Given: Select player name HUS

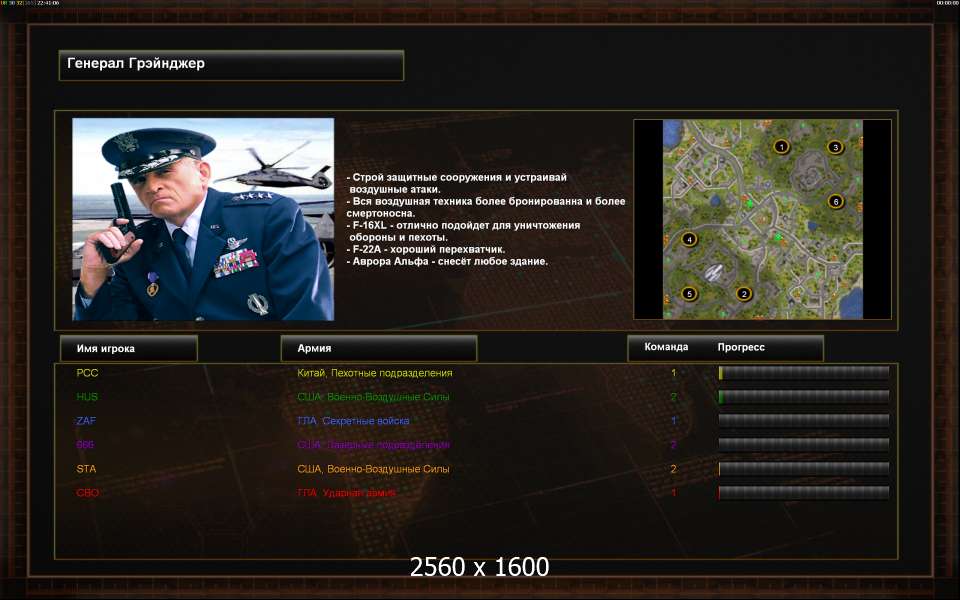Looking at the screenshot, I should click(87, 397).
